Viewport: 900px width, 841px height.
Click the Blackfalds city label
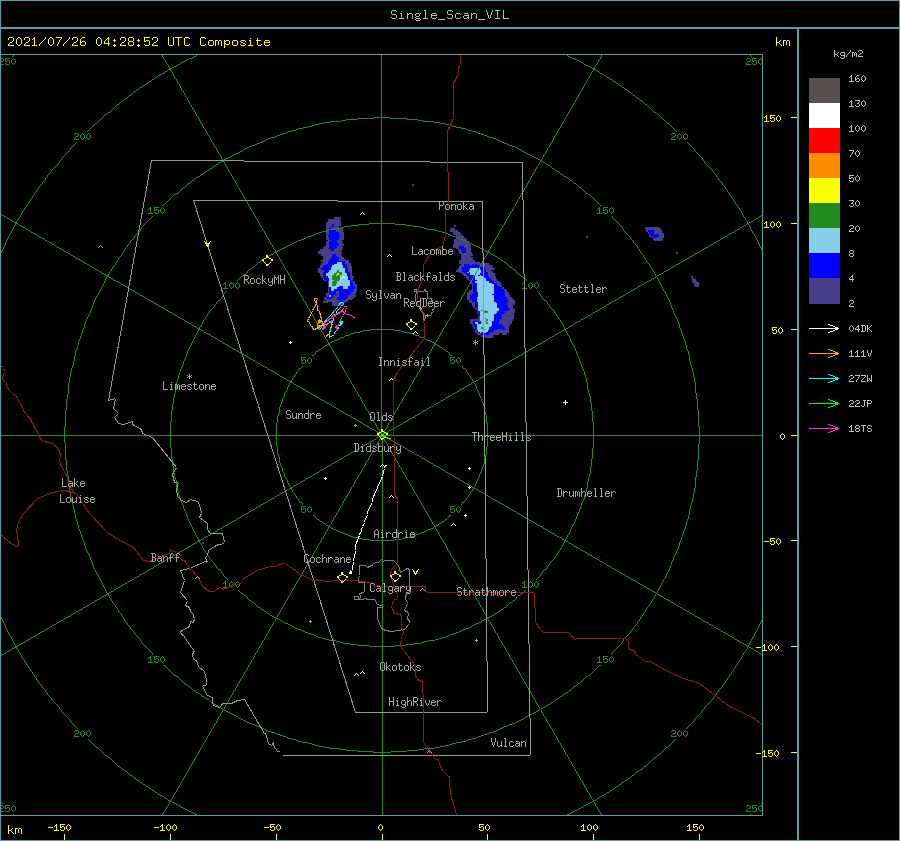pos(425,277)
